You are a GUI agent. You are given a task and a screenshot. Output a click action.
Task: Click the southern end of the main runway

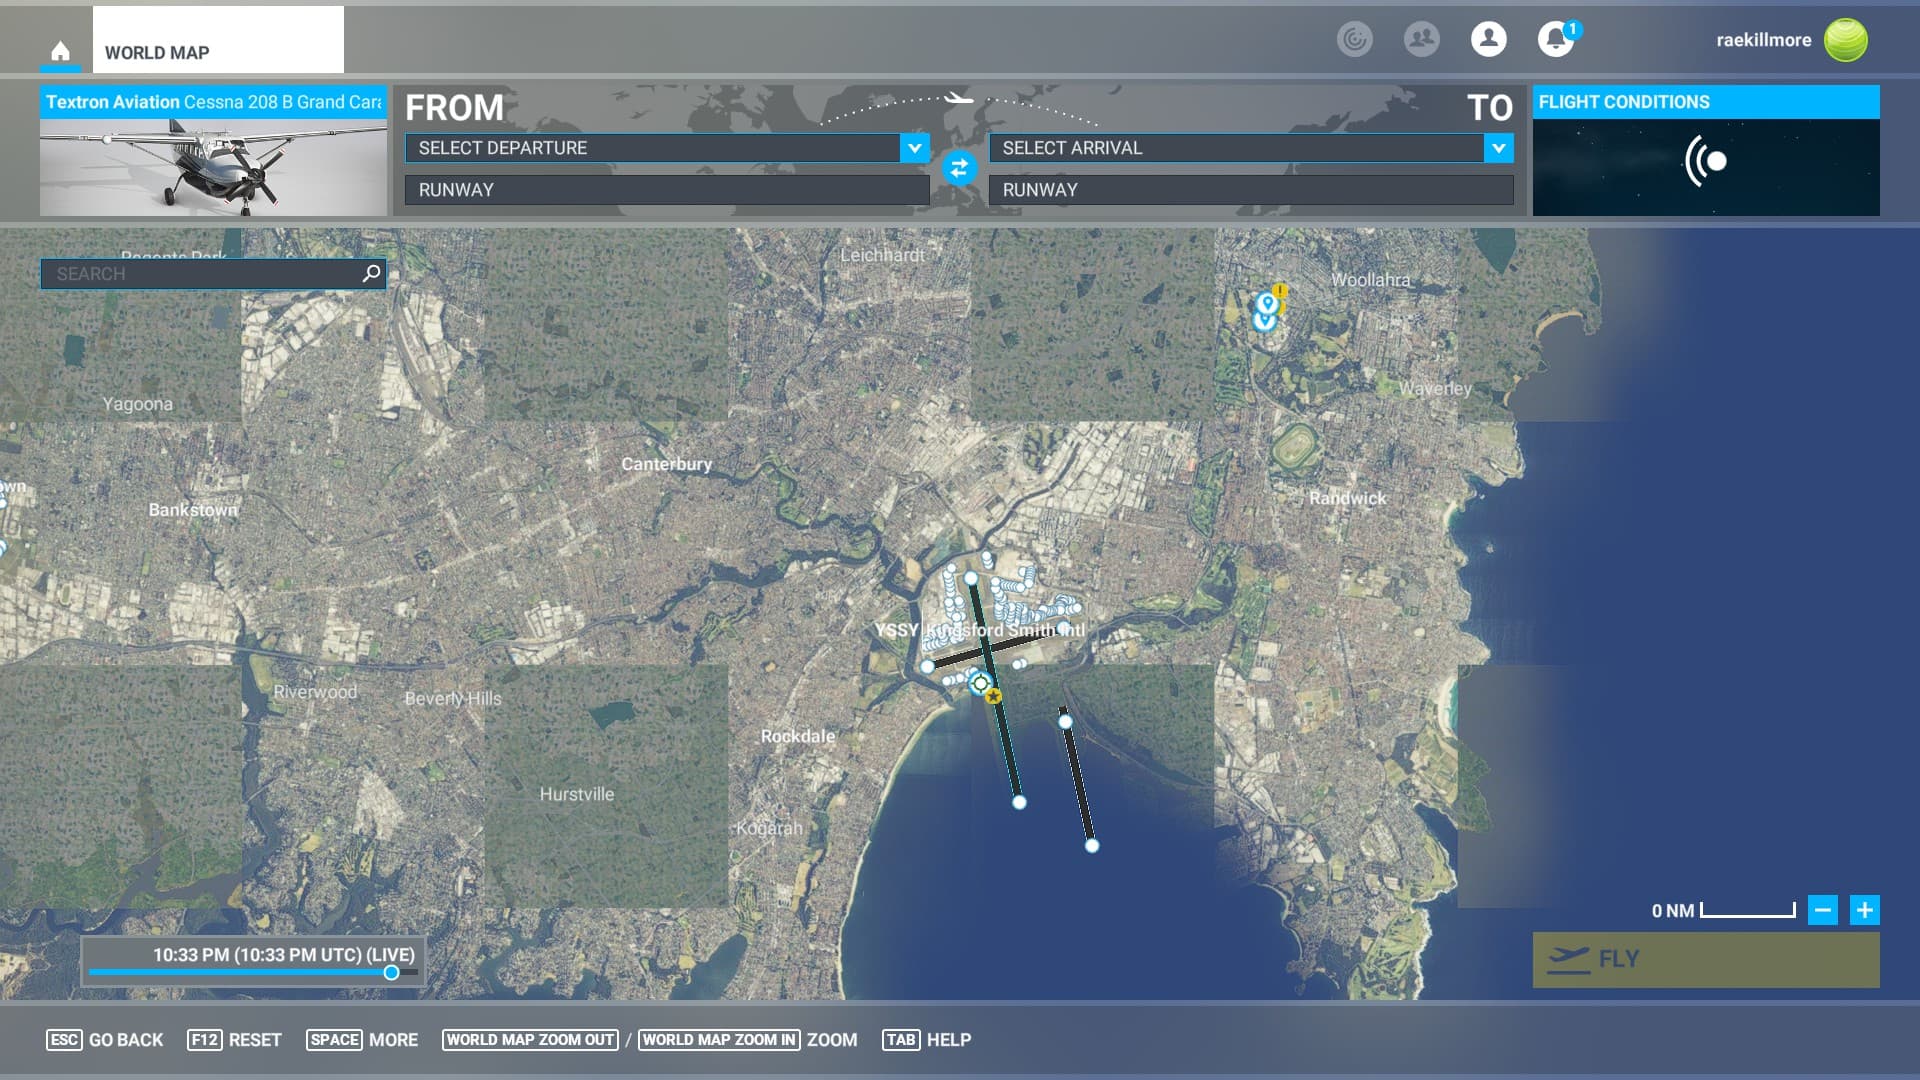pos(1019,802)
